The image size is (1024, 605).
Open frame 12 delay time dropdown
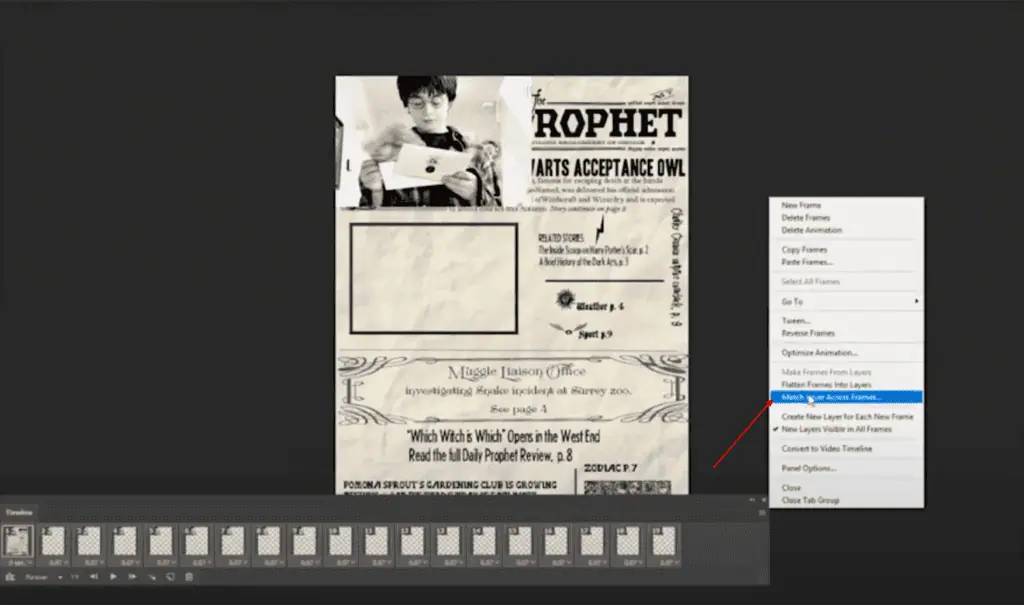point(417,563)
